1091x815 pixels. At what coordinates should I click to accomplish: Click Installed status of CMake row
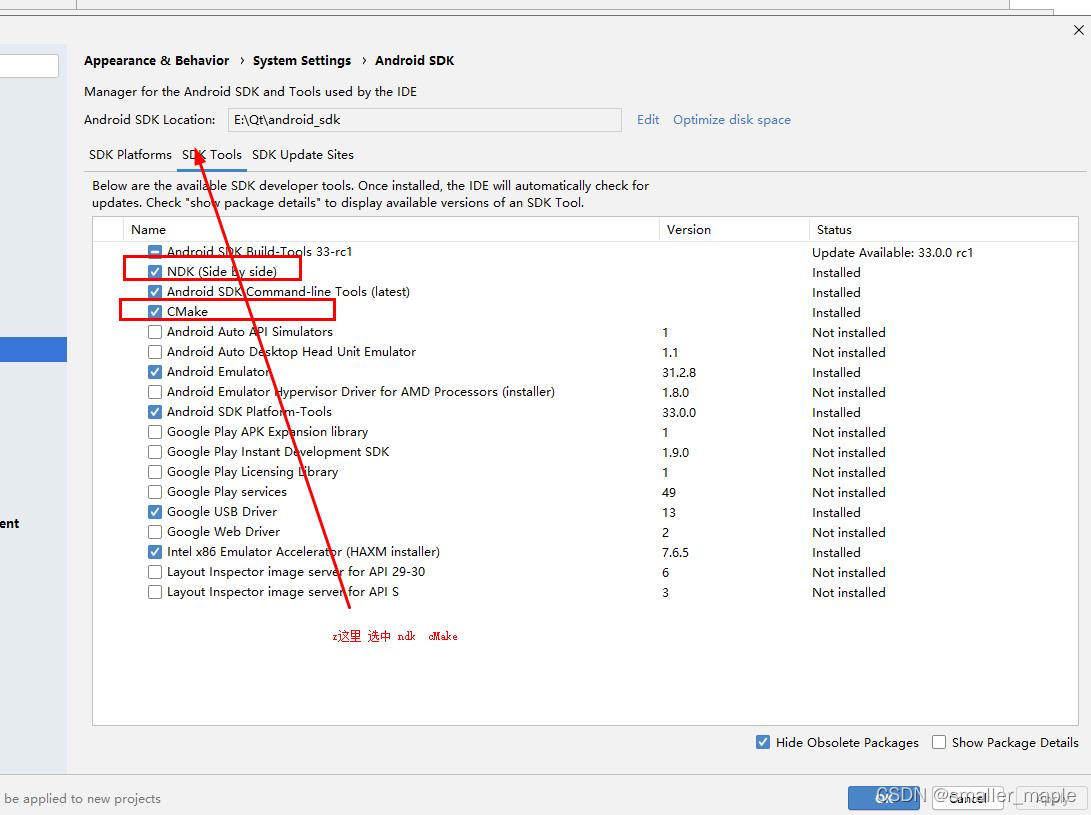[x=836, y=312]
